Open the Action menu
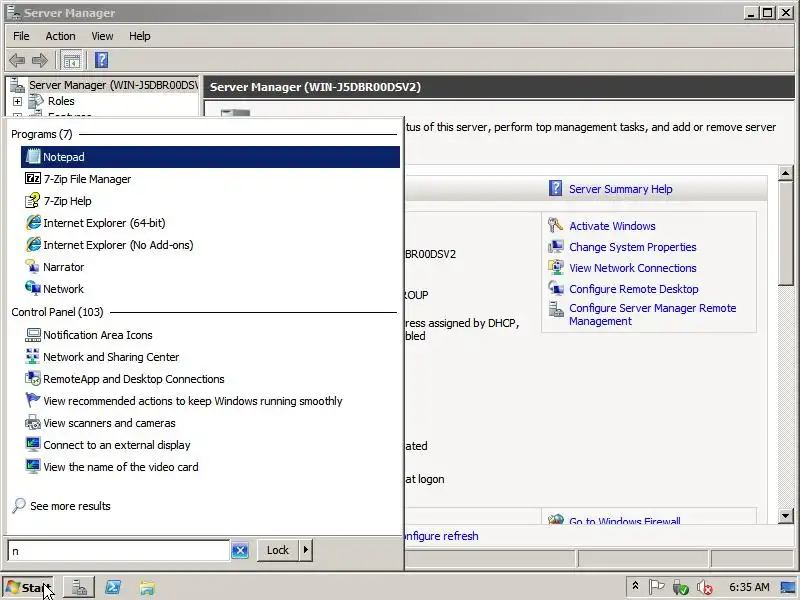The width and height of the screenshot is (800, 600). point(60,36)
